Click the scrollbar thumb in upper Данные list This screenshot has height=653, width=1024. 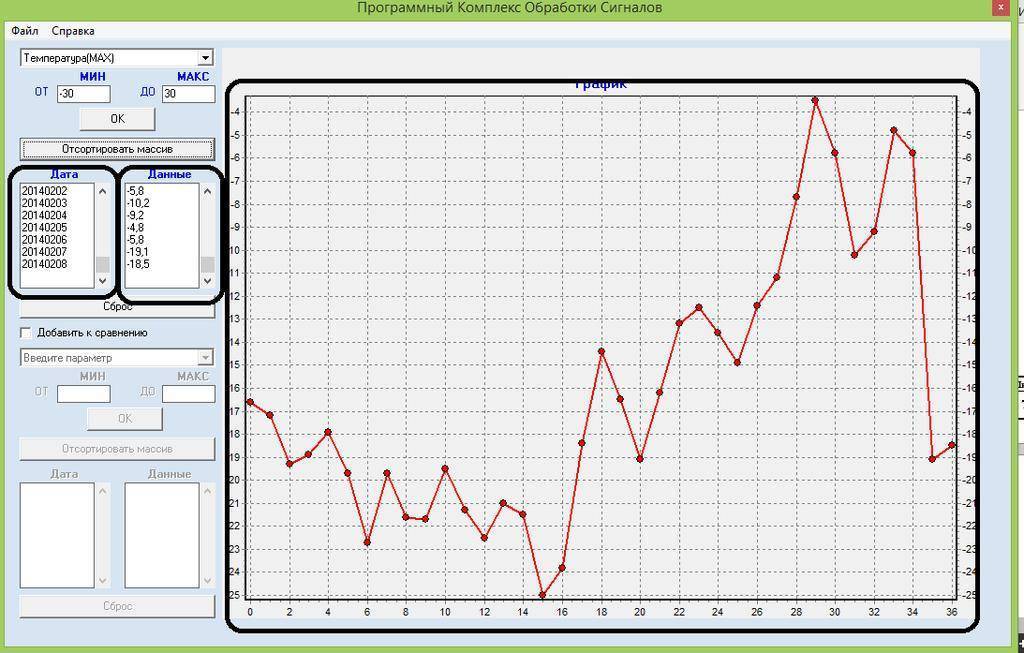(207, 264)
